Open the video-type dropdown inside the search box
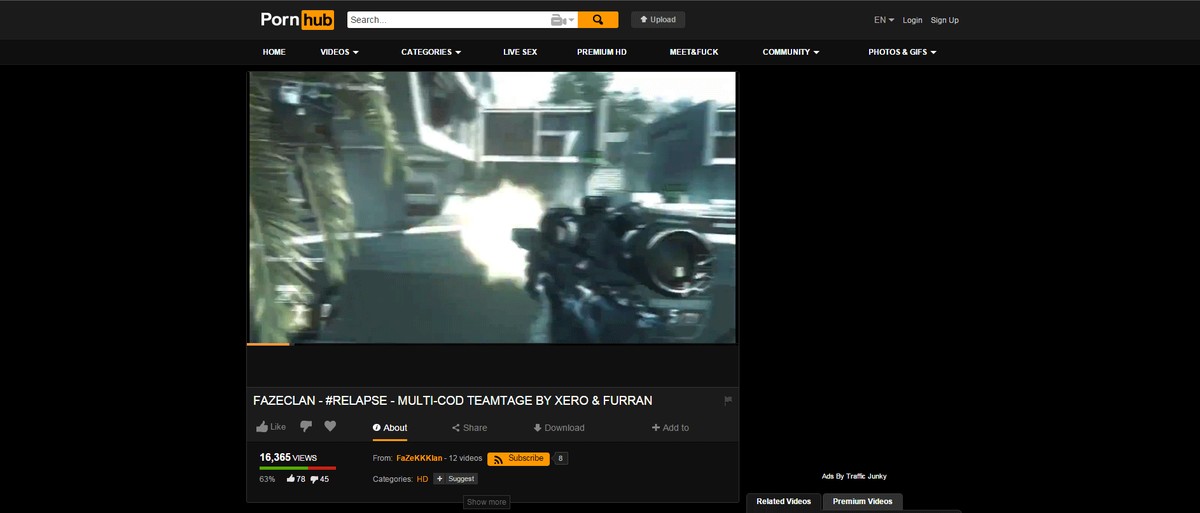Viewport: 1200px width, 513px height. coord(561,20)
